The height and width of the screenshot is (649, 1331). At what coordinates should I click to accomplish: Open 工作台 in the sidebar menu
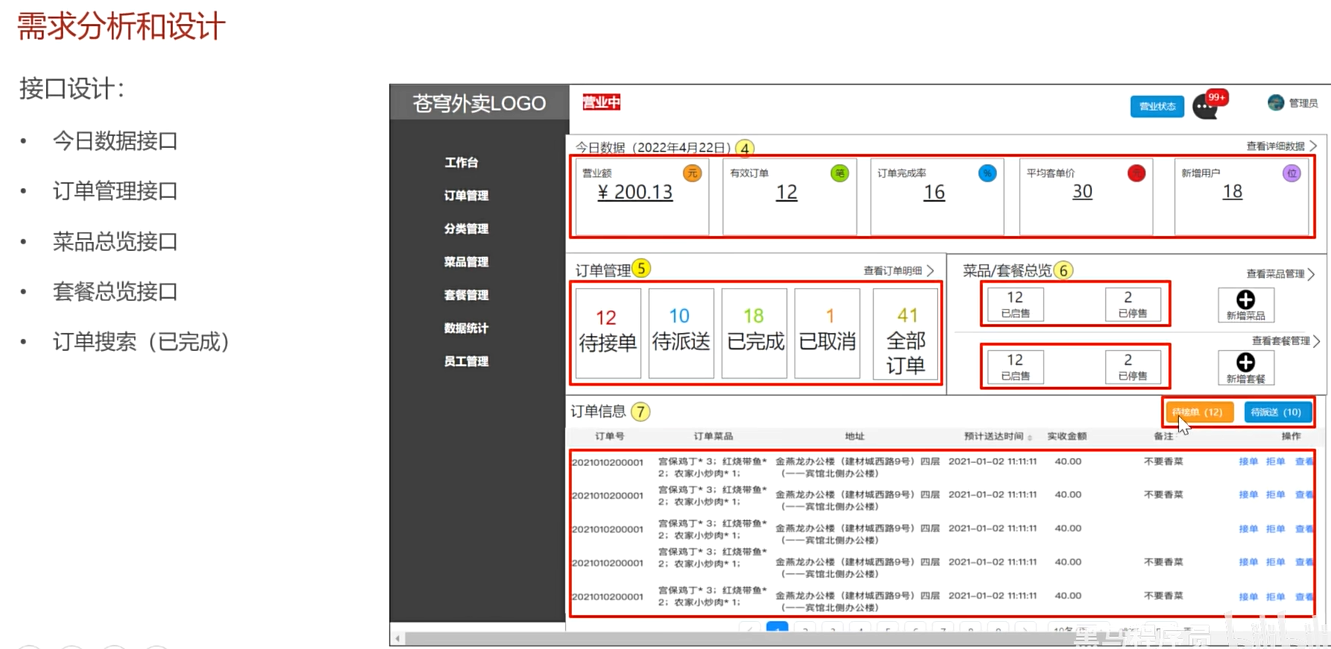(462, 163)
